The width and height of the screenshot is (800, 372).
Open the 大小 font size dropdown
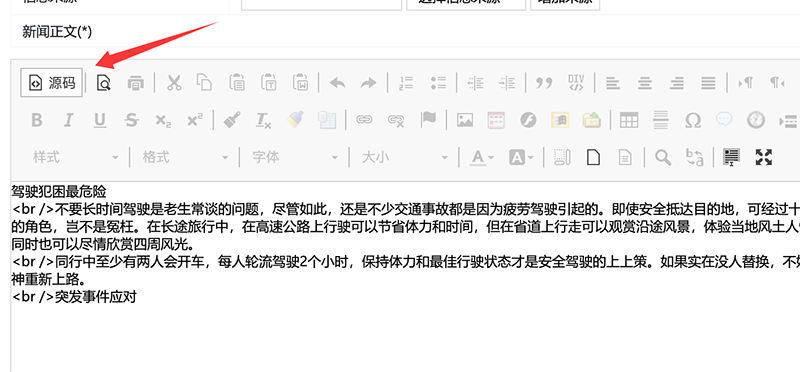(x=404, y=157)
